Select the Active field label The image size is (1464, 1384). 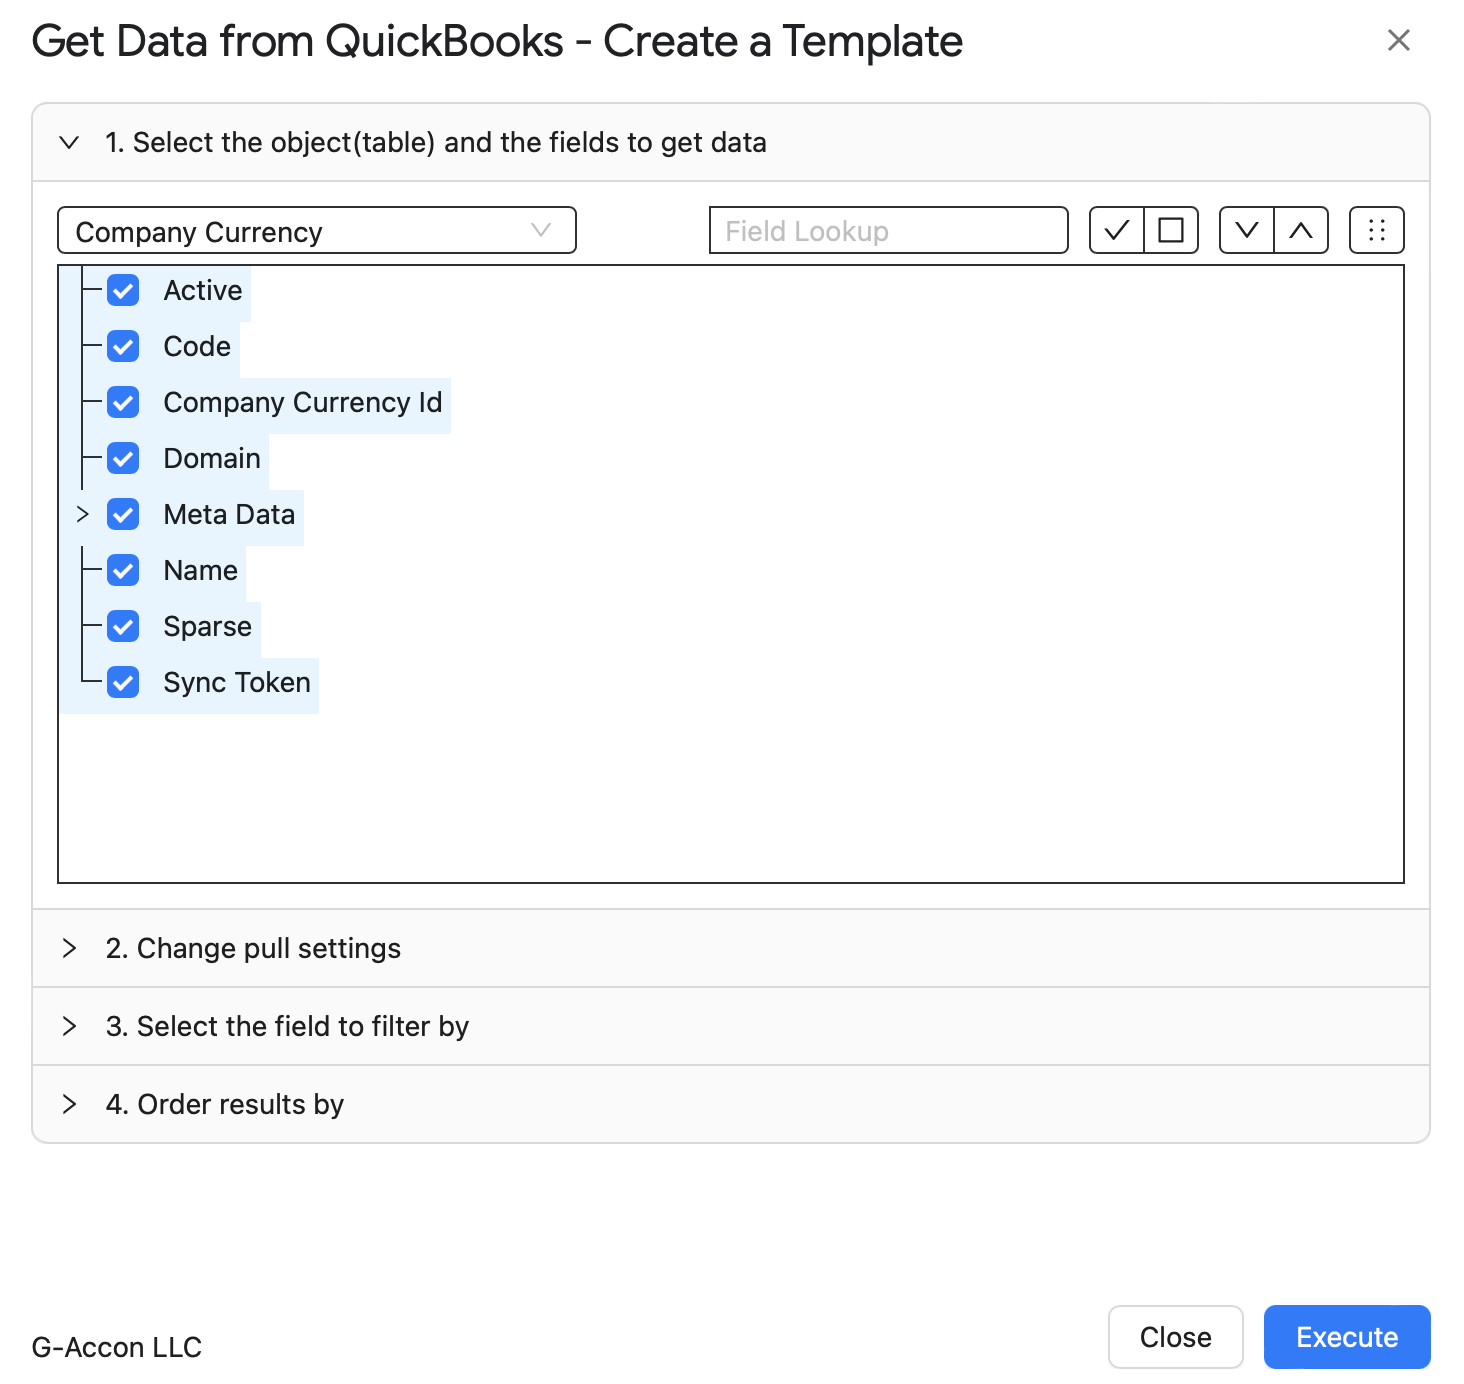203,291
